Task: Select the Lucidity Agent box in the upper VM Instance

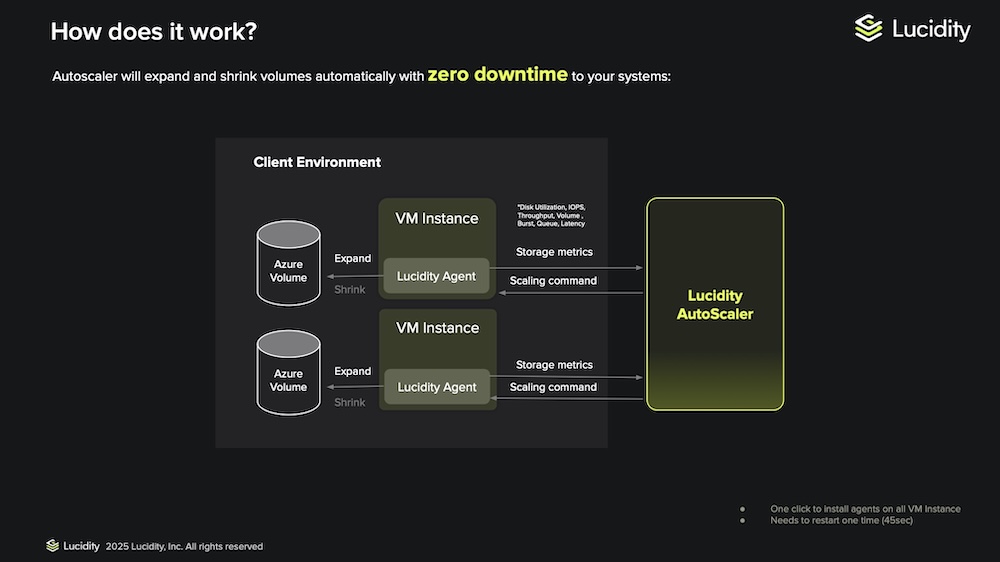Action: coord(436,276)
